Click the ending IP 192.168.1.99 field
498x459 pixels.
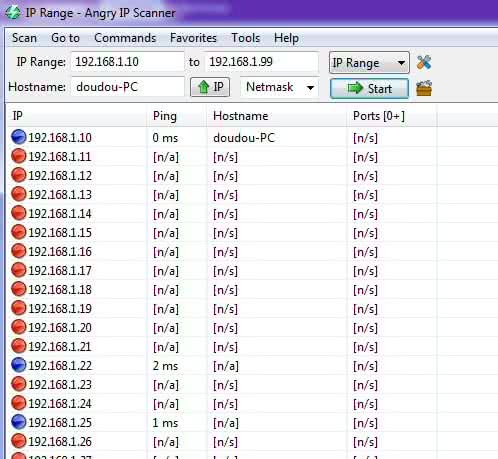pyautogui.click(x=262, y=62)
